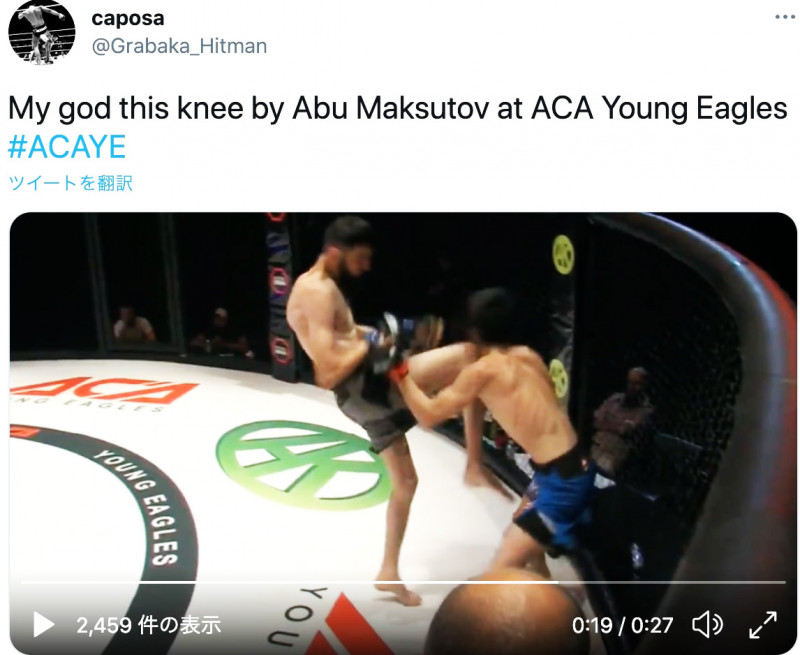This screenshot has height=655, width=800.
Task: Mute the video with the speaker icon
Action: pyautogui.click(x=707, y=625)
